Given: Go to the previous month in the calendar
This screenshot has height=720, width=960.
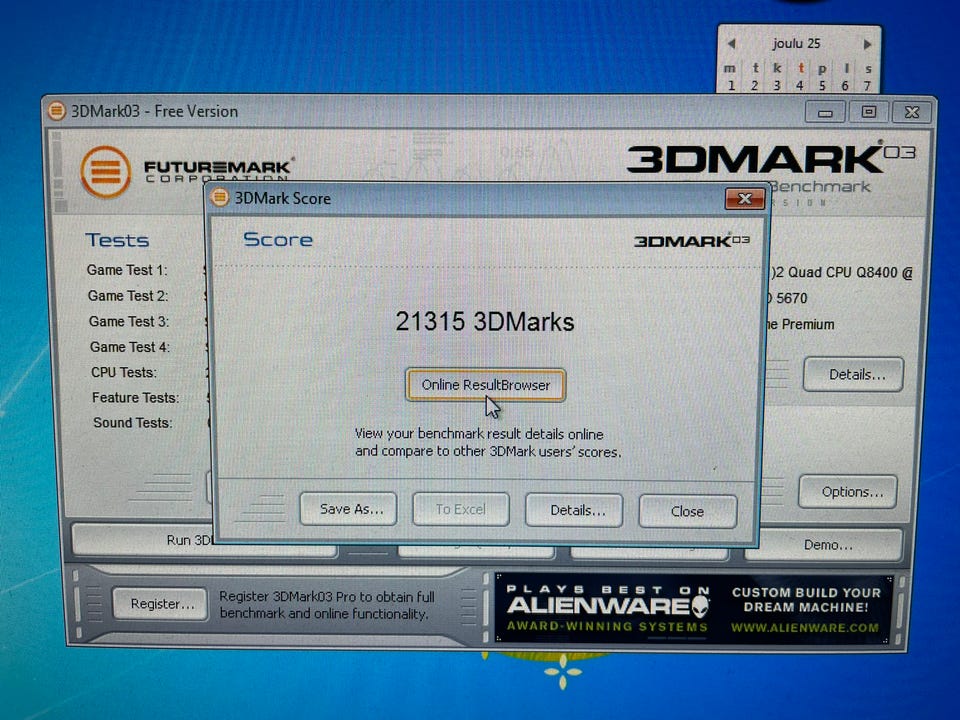Looking at the screenshot, I should point(731,44).
